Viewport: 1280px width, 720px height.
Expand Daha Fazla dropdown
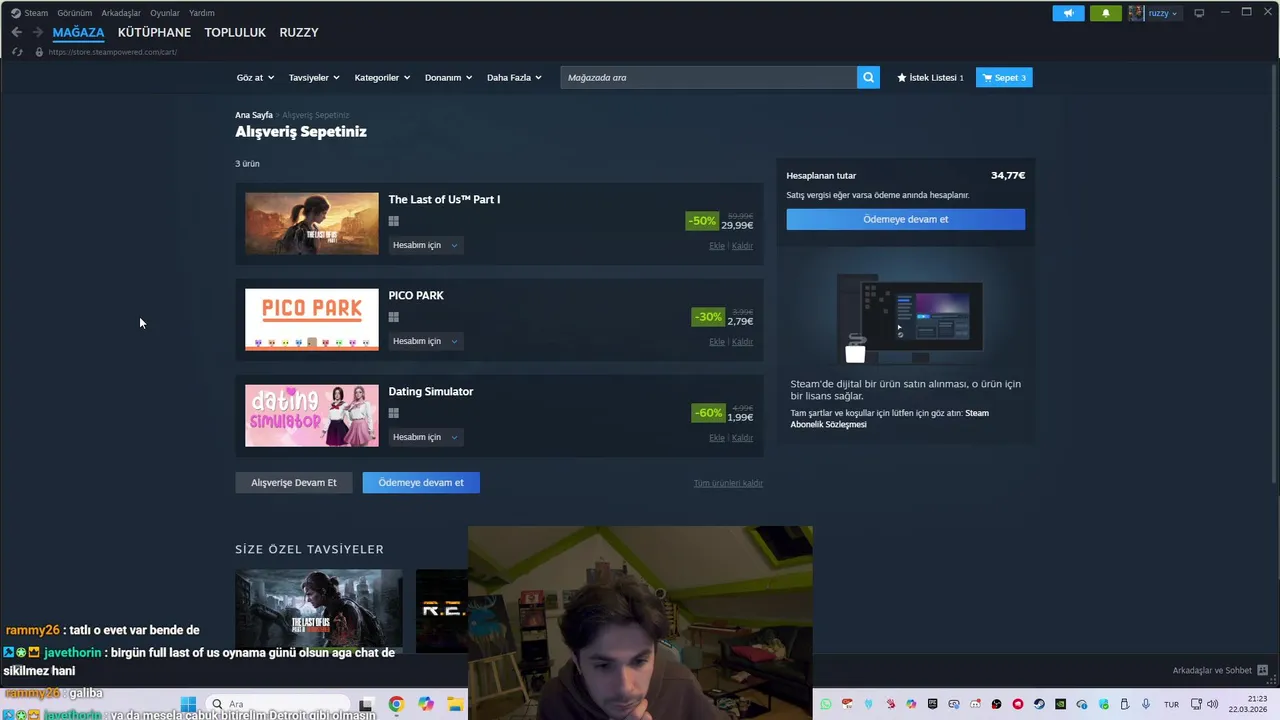514,77
